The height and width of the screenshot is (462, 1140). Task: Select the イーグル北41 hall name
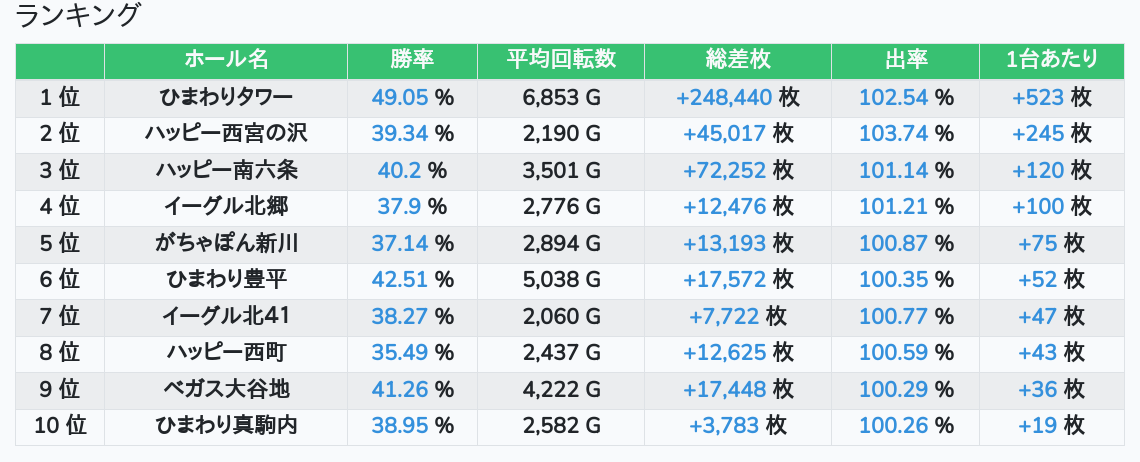click(226, 316)
